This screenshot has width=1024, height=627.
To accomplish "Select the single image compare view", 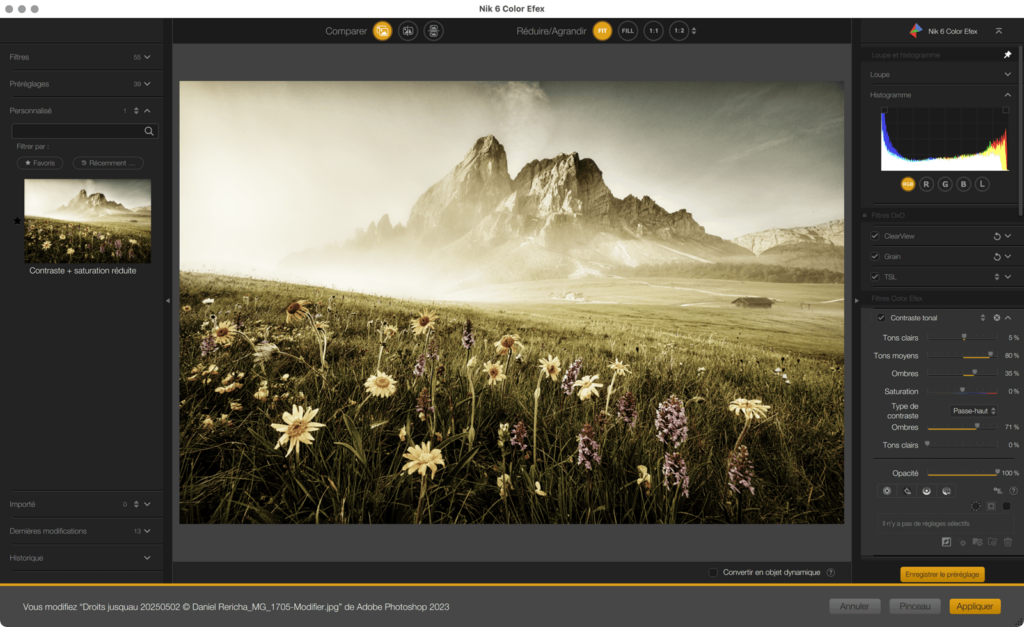I will pyautogui.click(x=382, y=31).
